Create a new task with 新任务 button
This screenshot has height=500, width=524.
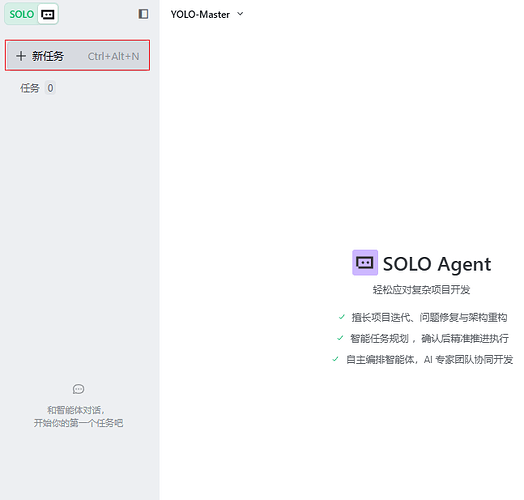[x=77, y=55]
